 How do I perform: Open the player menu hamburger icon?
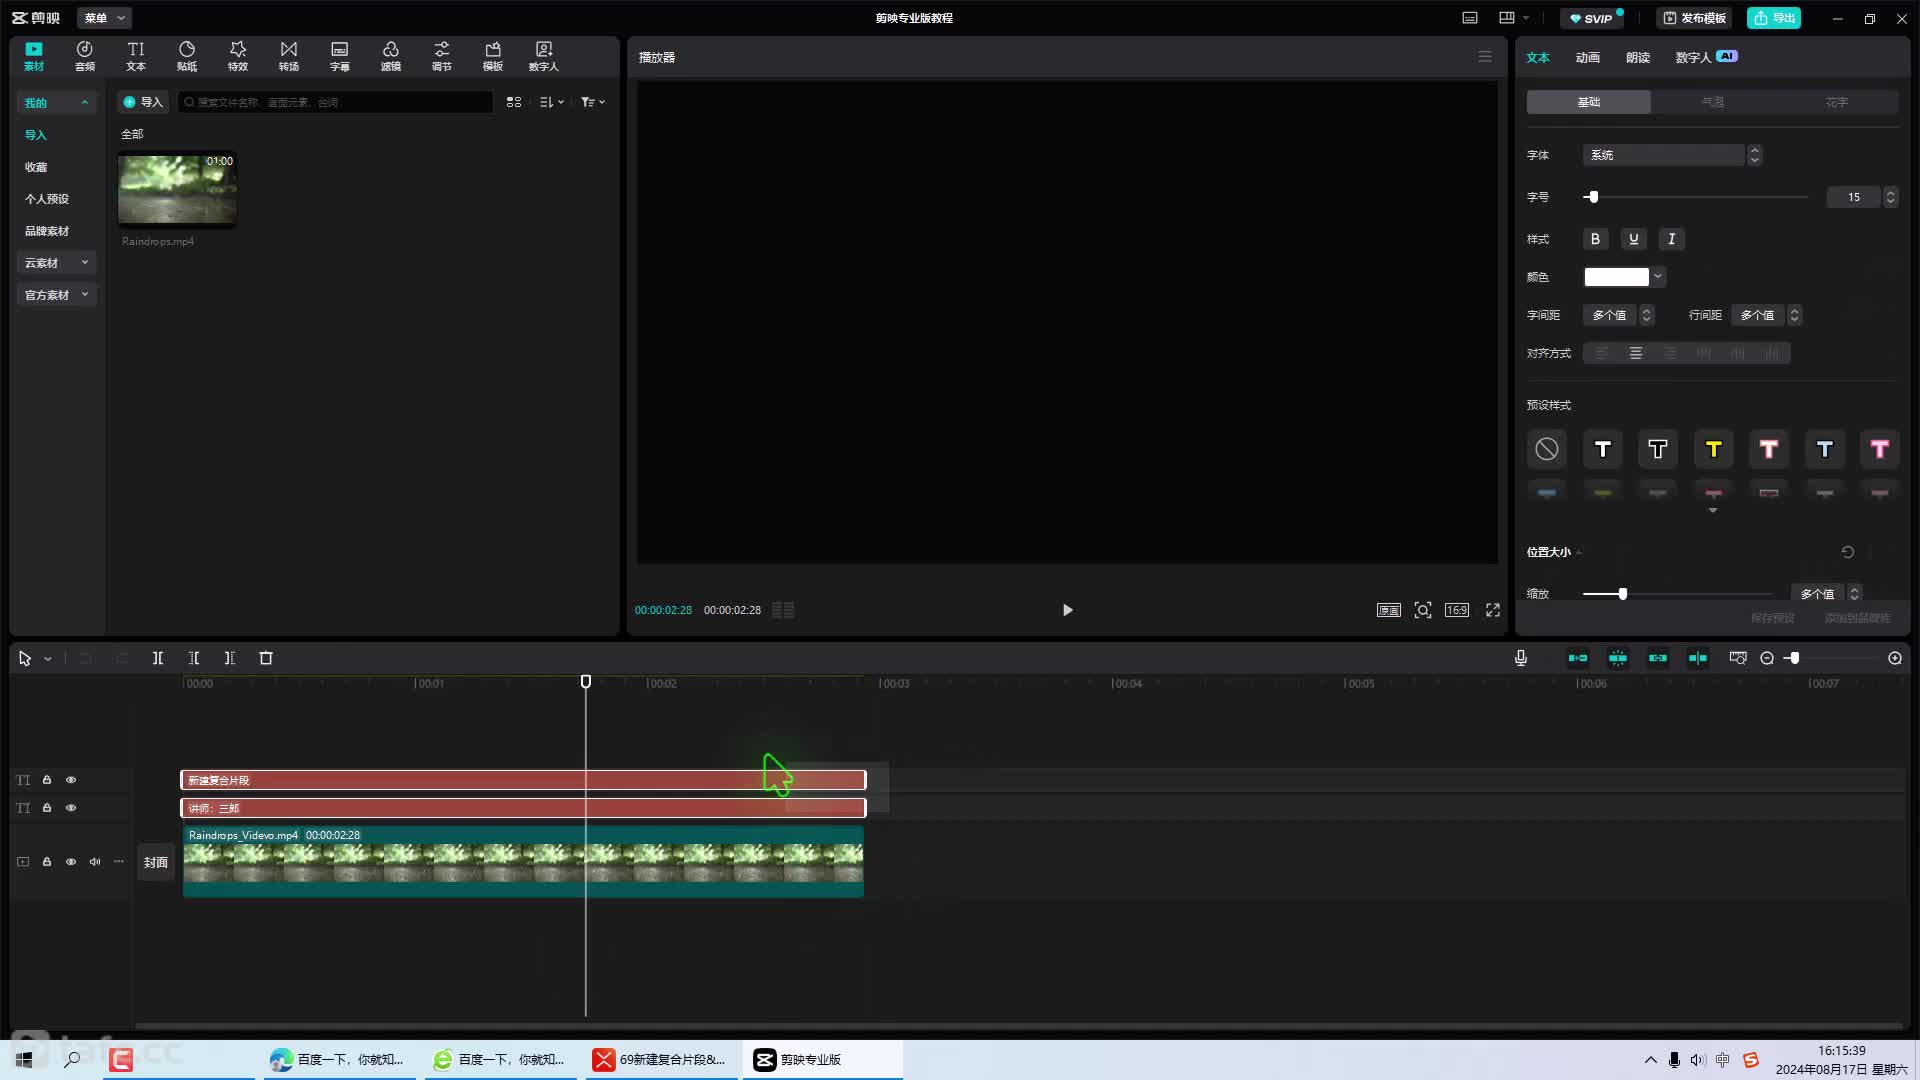point(1485,57)
